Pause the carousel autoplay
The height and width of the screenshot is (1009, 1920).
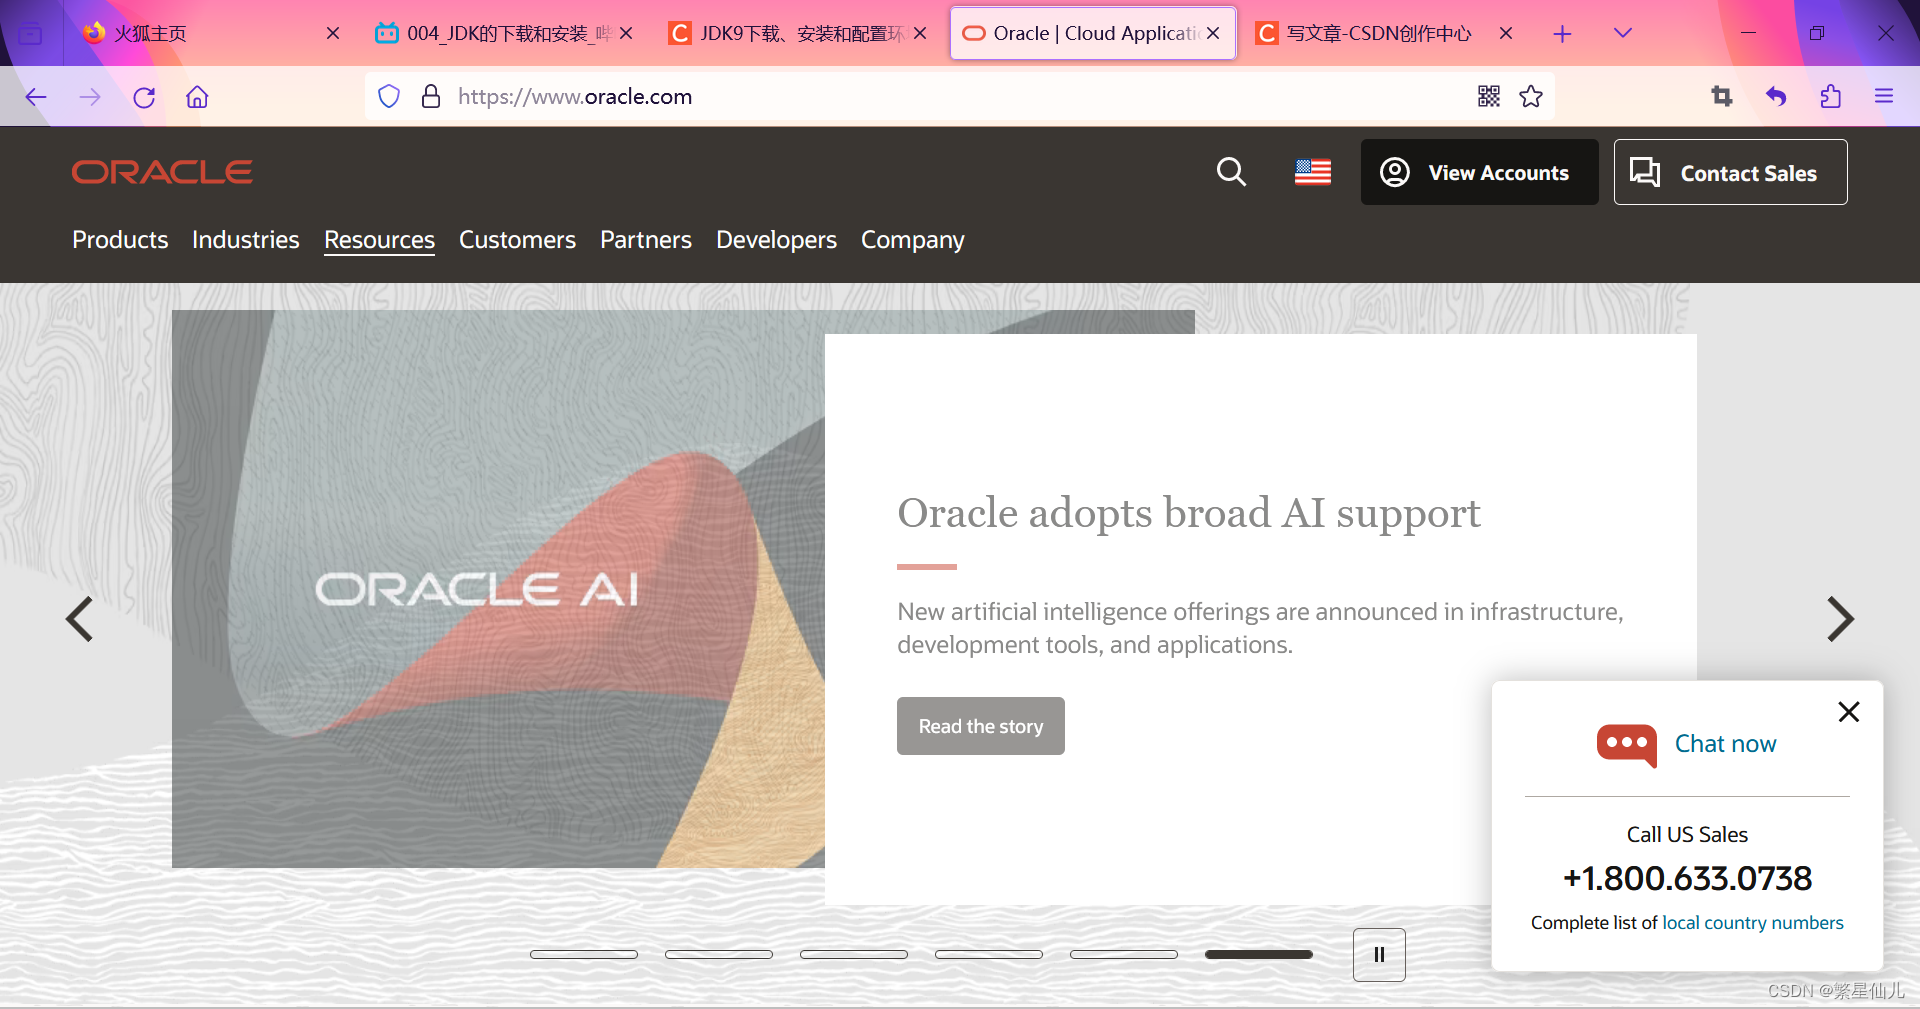pos(1379,955)
